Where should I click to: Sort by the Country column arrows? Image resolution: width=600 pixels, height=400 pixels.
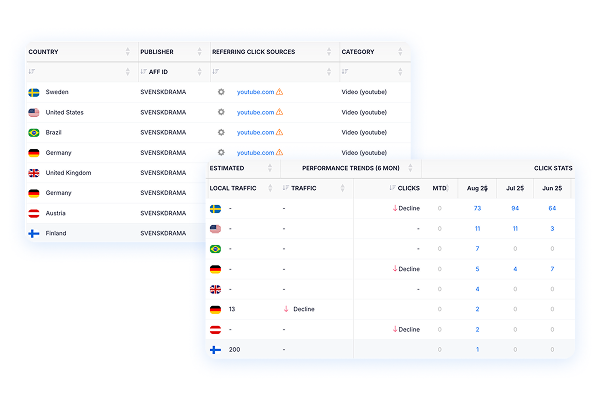127,52
